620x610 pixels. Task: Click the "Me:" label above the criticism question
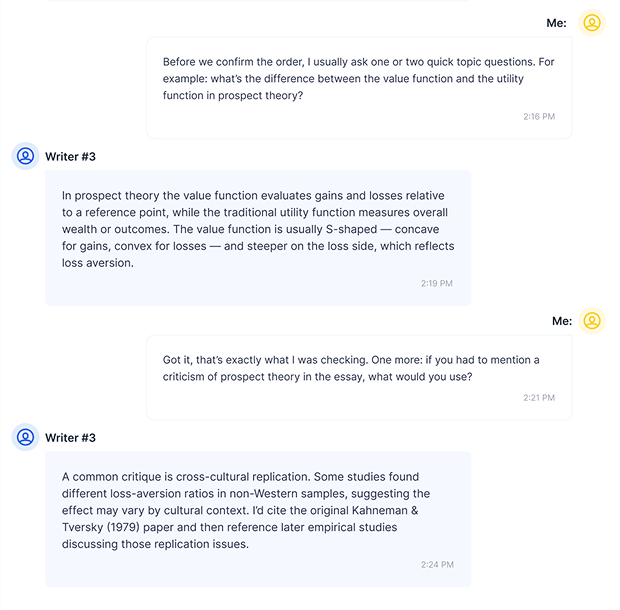[x=562, y=321]
